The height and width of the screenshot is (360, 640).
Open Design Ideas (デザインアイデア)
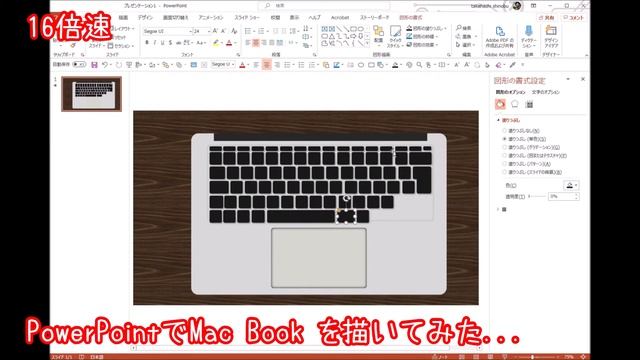(x=551, y=37)
